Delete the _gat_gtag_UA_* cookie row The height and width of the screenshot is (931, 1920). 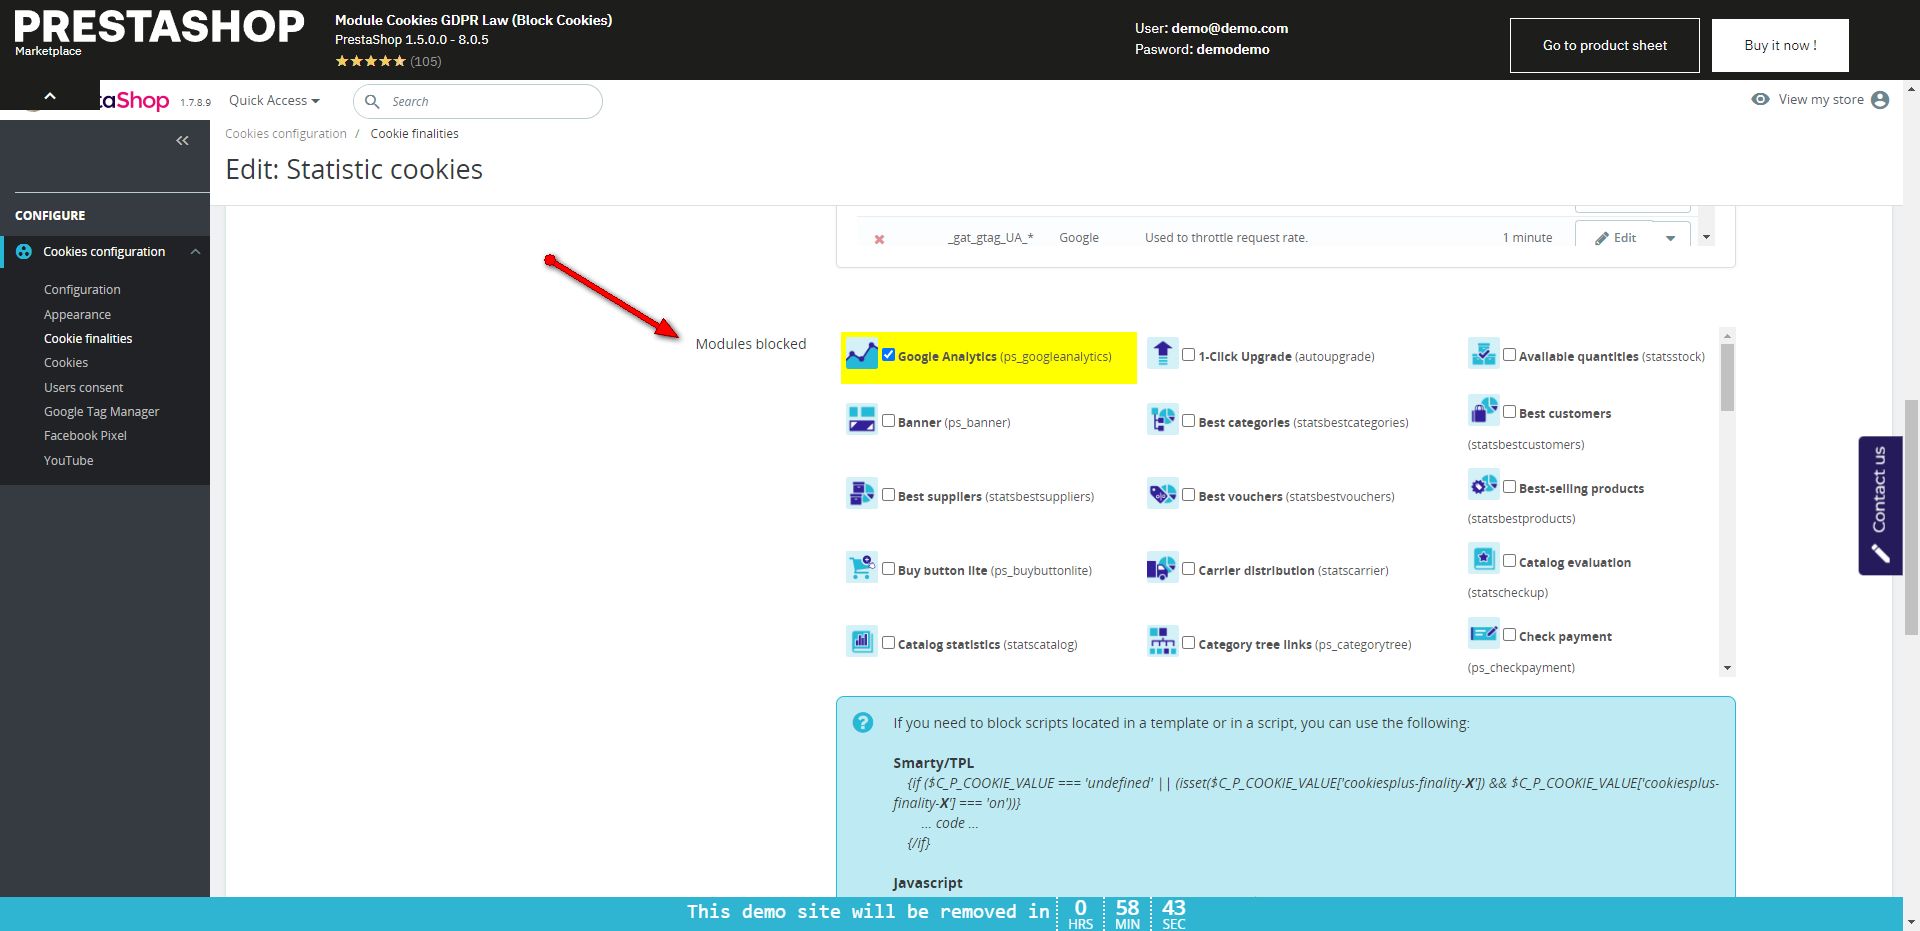879,239
